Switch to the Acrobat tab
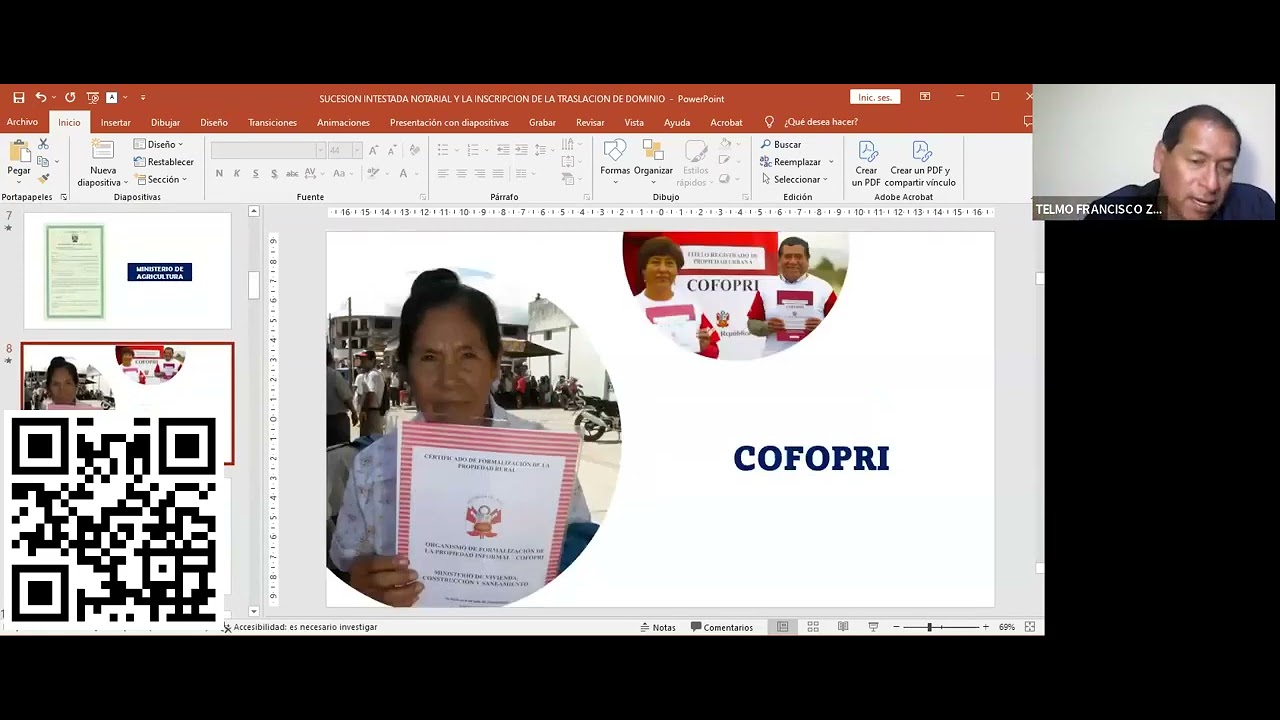Viewport: 1280px width, 720px height. point(726,122)
